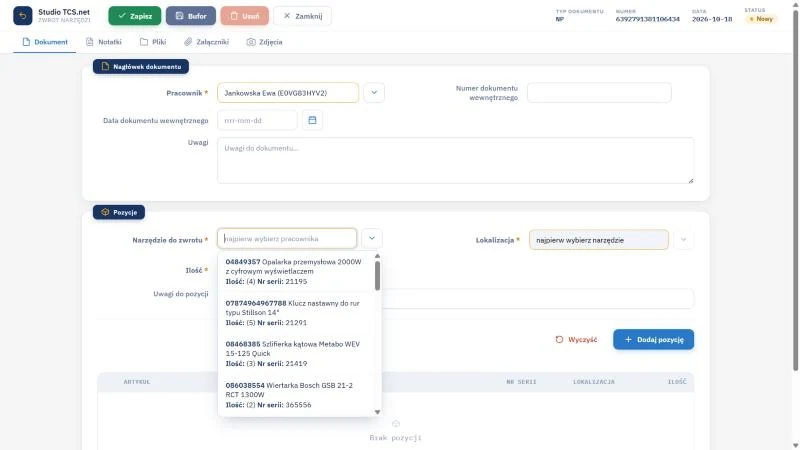Viewport: 800px width, 450px height.
Task: Click the ILOŚĆ column header
Action: click(677, 382)
